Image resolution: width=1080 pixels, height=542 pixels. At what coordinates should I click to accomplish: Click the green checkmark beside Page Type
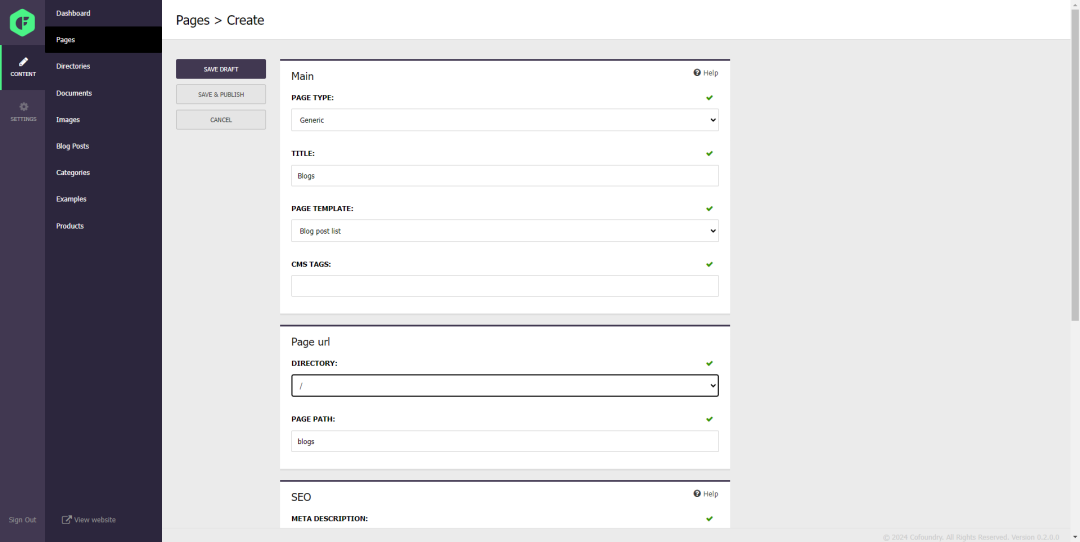point(709,98)
